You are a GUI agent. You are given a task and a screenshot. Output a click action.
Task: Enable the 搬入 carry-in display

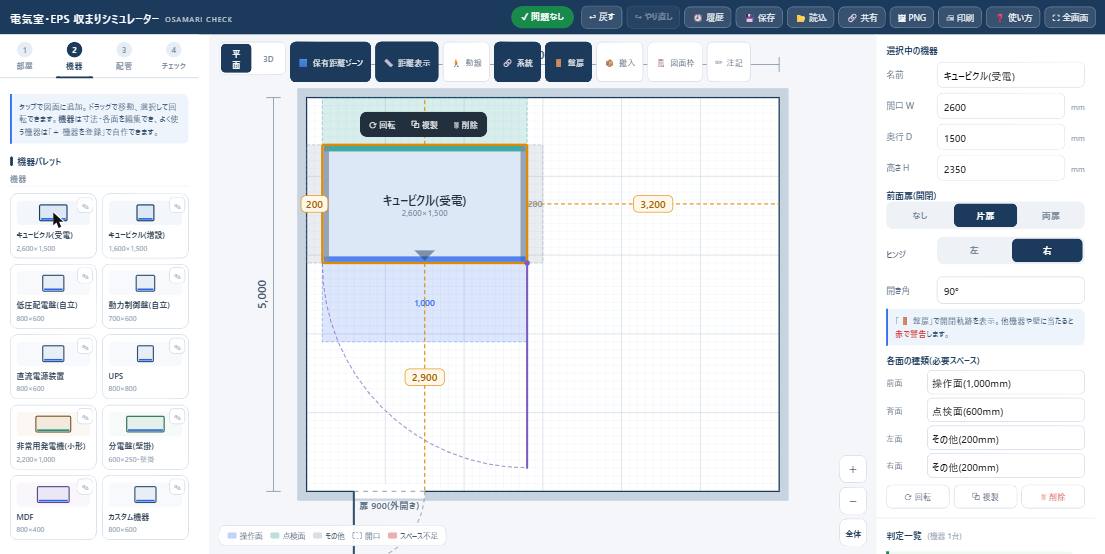pyautogui.click(x=619, y=62)
